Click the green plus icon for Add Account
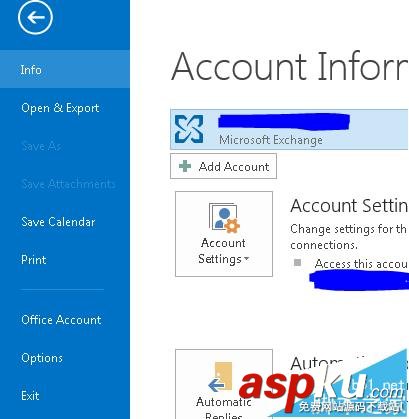 pos(185,166)
